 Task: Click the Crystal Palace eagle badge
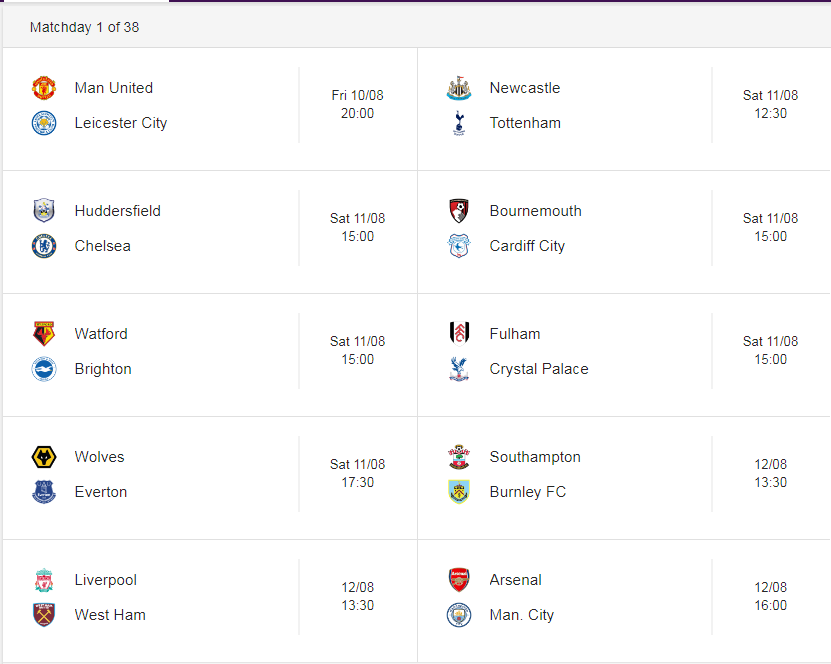(459, 369)
